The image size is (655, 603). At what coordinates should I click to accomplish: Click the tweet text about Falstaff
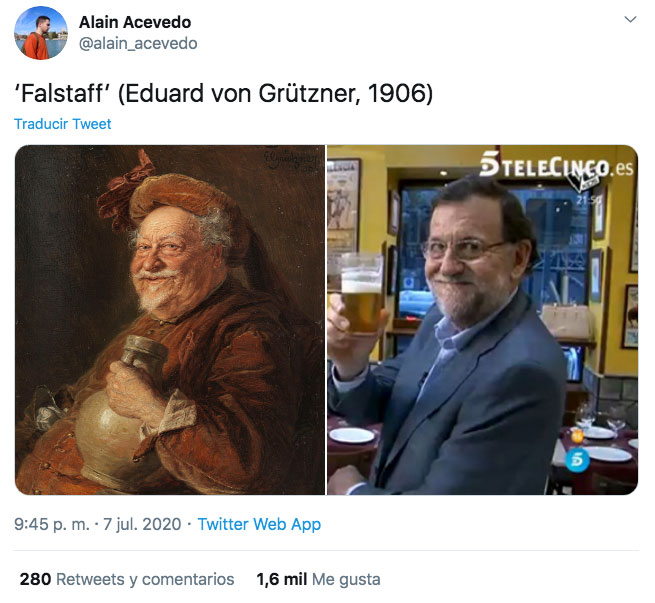(223, 93)
